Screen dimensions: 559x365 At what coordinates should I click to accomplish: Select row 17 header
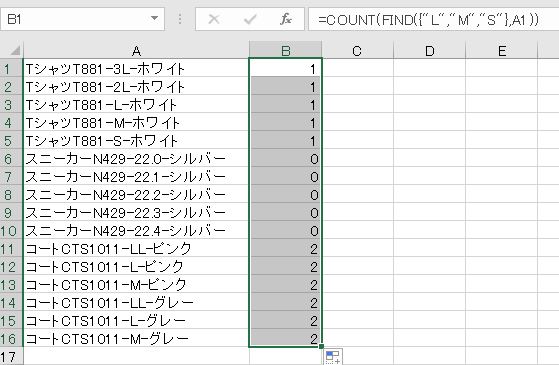11,356
